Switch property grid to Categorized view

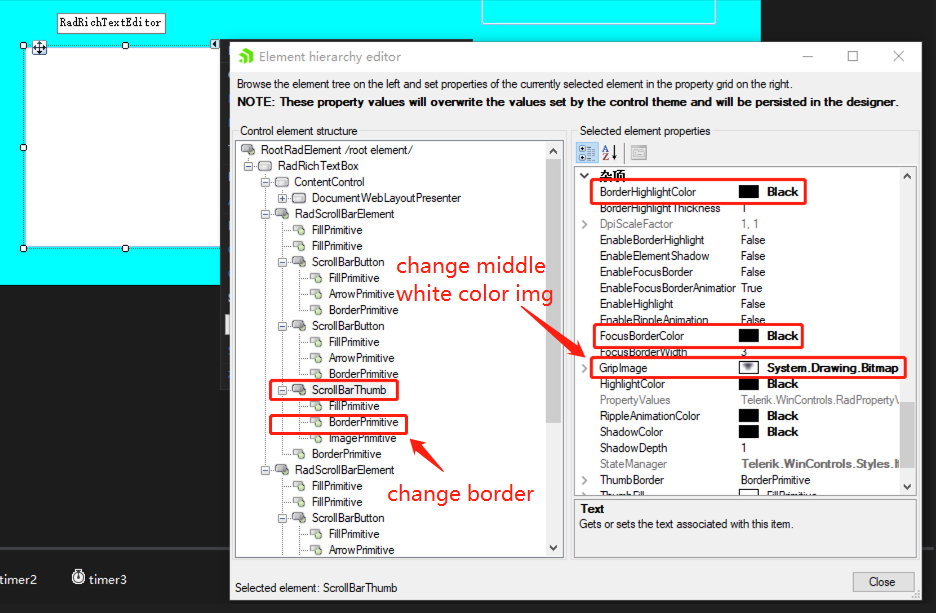tap(587, 153)
